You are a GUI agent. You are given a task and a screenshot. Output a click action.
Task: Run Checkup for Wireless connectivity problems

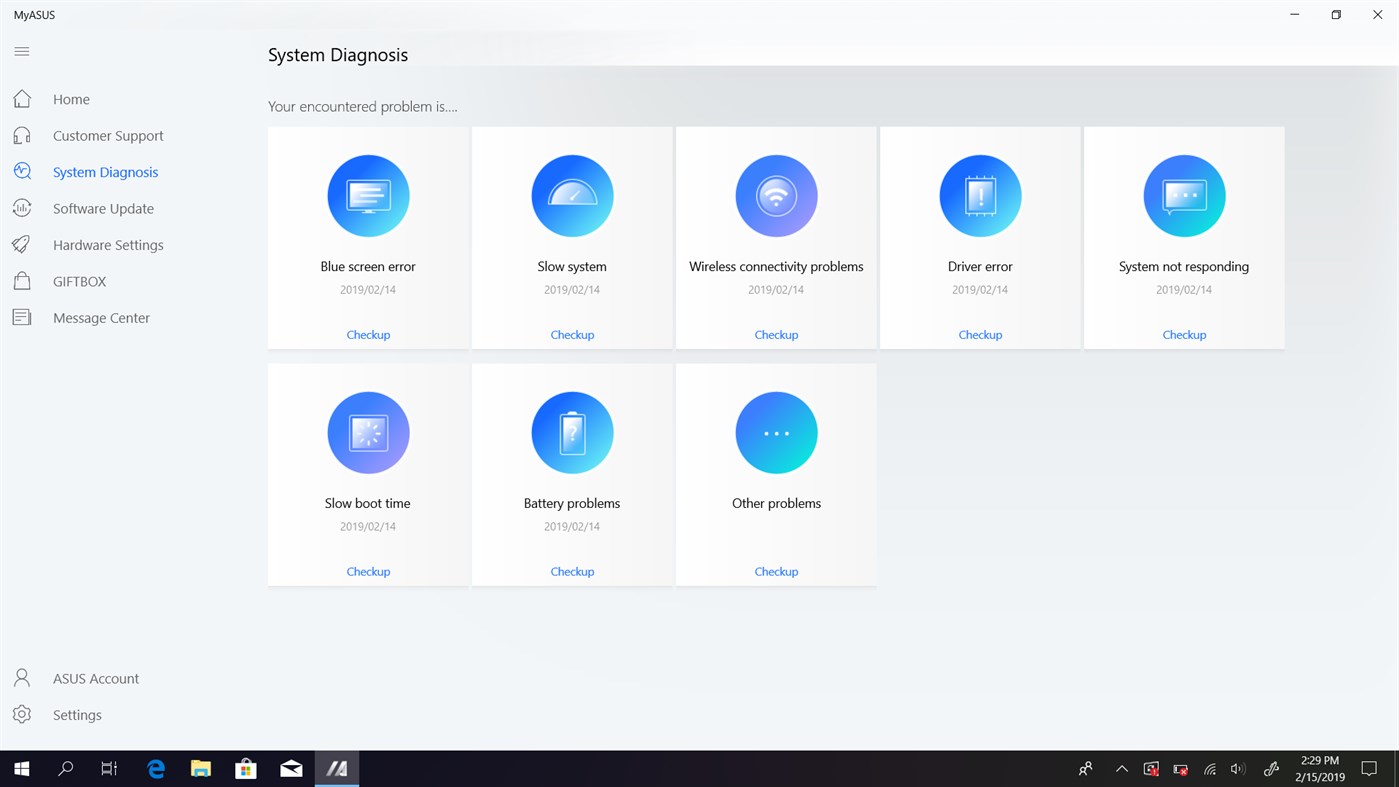pos(776,335)
